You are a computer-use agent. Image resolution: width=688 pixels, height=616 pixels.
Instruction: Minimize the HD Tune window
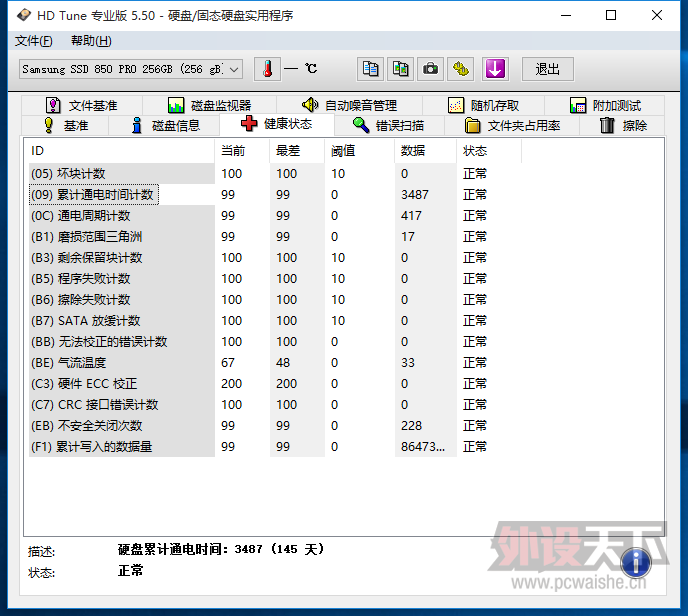click(566, 15)
